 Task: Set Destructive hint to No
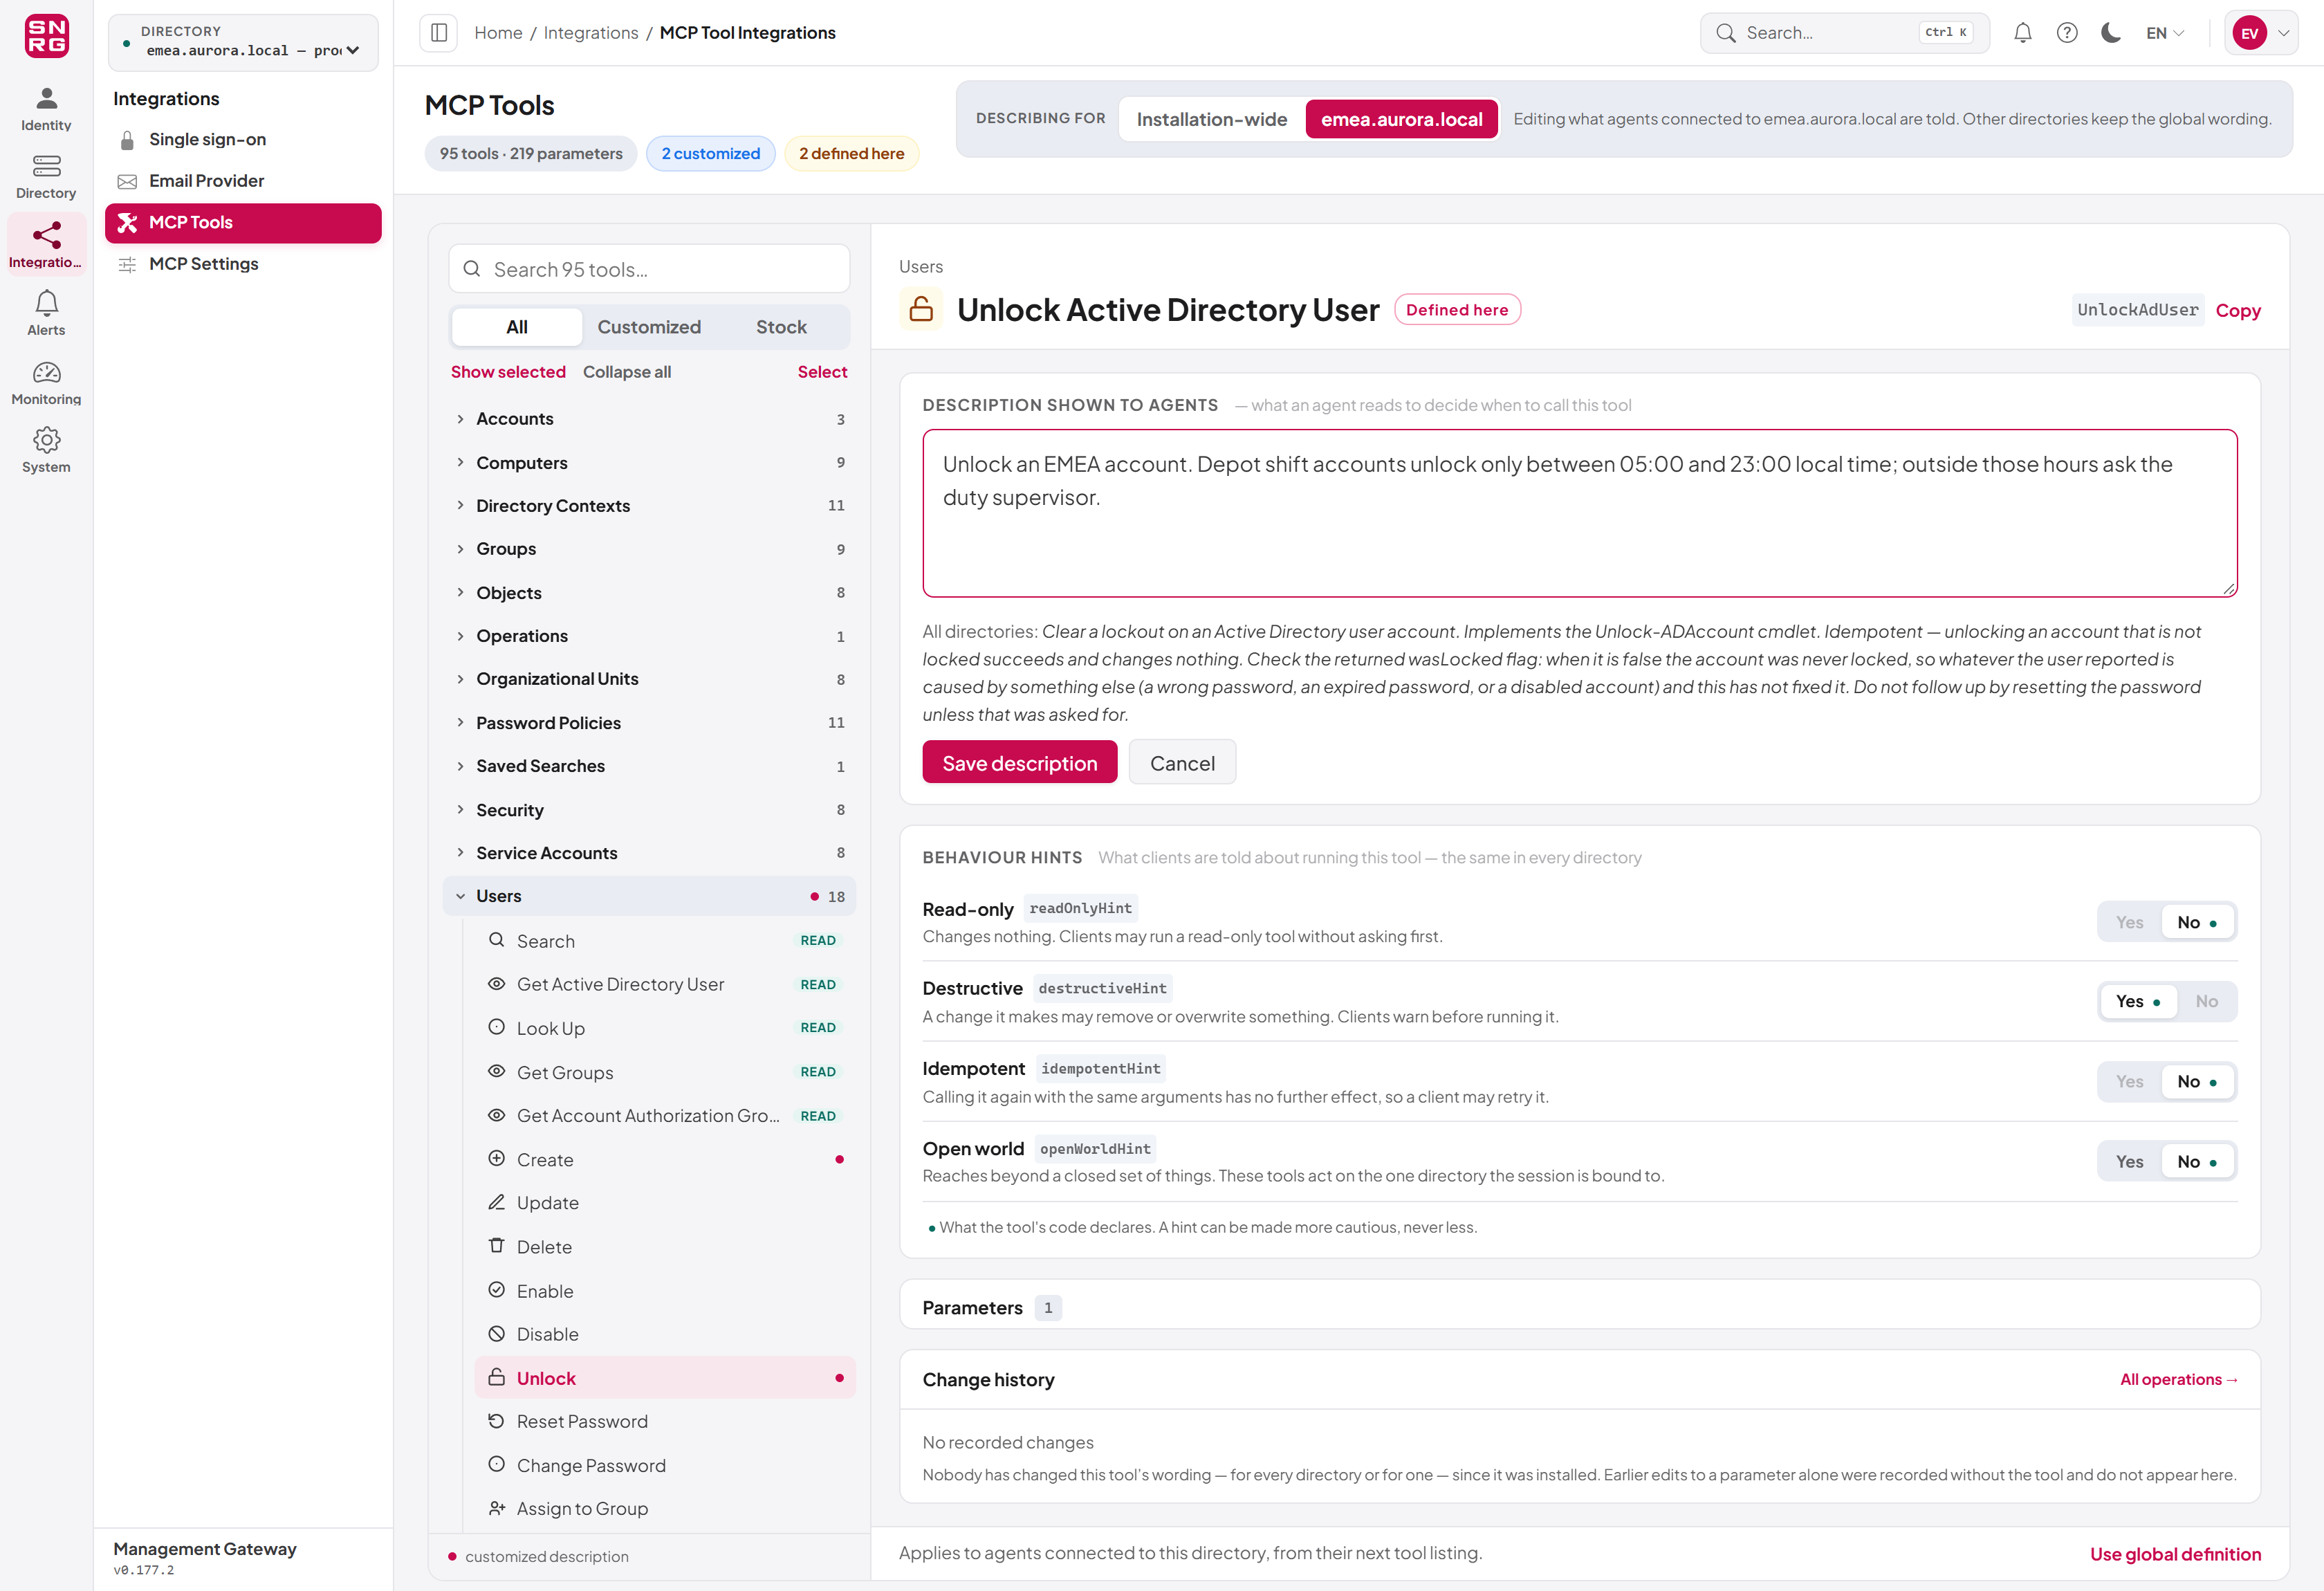pyautogui.click(x=2206, y=1001)
